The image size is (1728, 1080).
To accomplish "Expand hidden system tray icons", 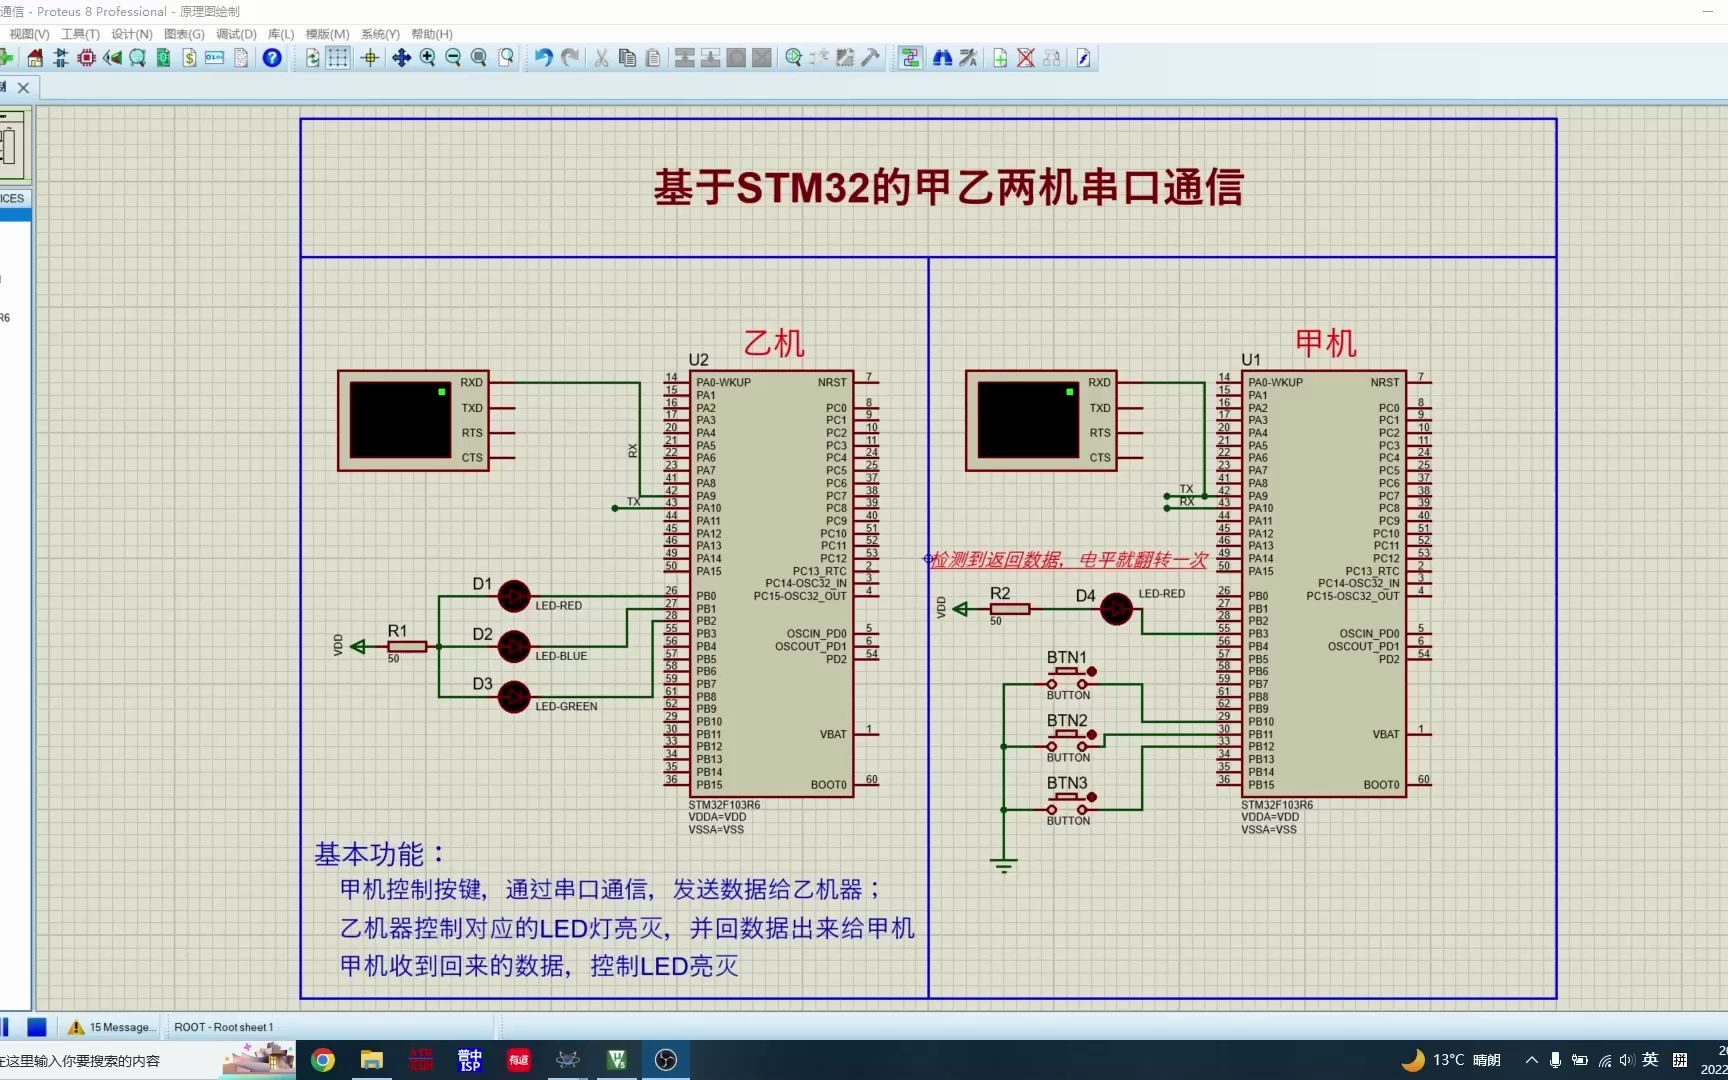I will click(x=1531, y=1059).
